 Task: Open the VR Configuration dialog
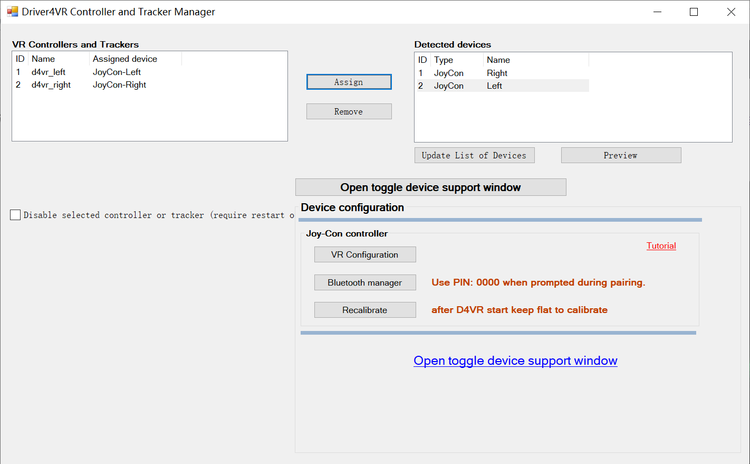point(364,254)
